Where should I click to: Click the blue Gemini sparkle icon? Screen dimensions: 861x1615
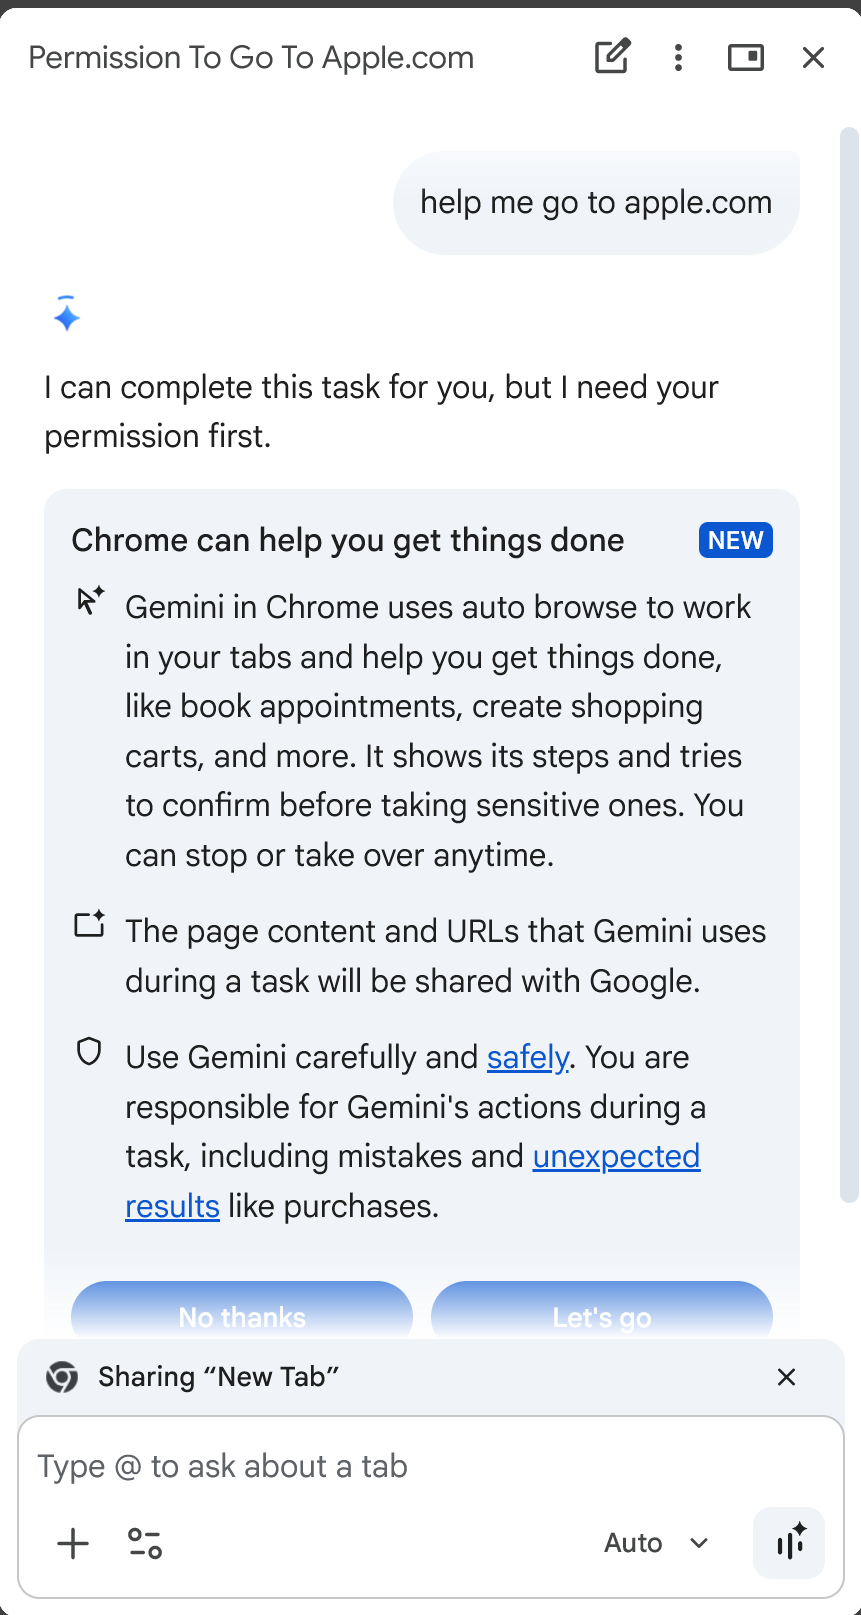pyautogui.click(x=67, y=315)
